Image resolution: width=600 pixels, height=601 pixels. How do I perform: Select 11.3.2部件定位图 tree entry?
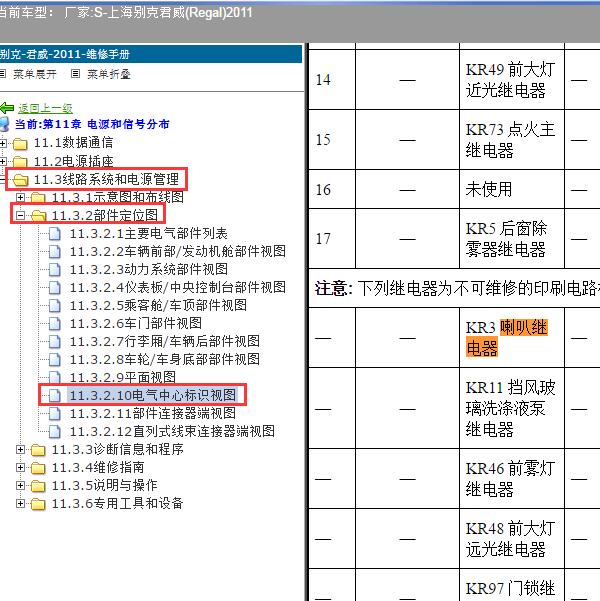coord(105,215)
